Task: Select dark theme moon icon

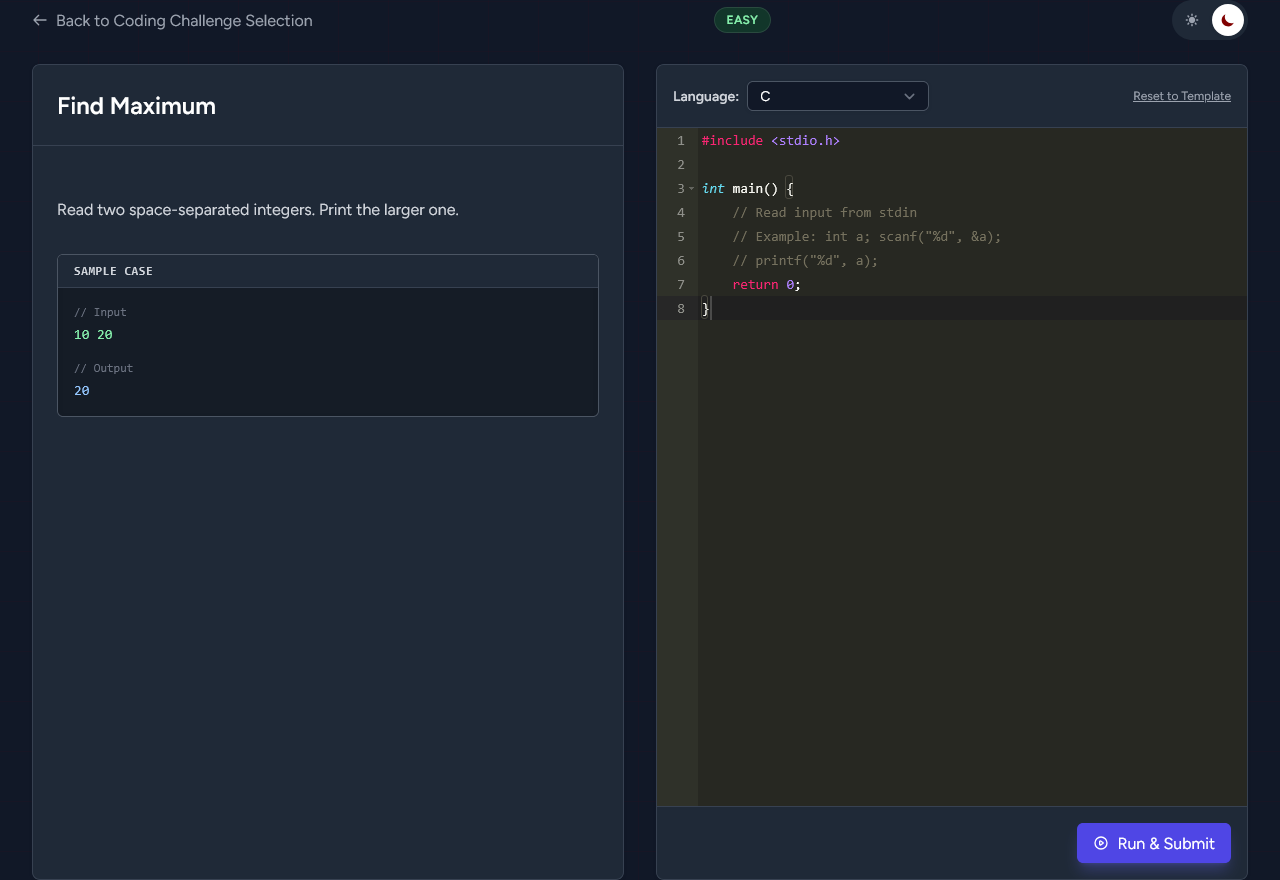Action: click(1228, 20)
